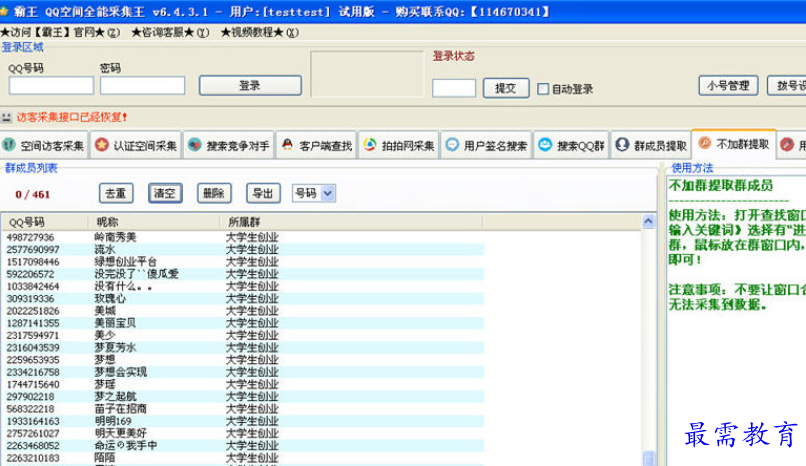The image size is (806, 466).
Task: Select the row named 绿想创业平台
Action: click(x=243, y=262)
